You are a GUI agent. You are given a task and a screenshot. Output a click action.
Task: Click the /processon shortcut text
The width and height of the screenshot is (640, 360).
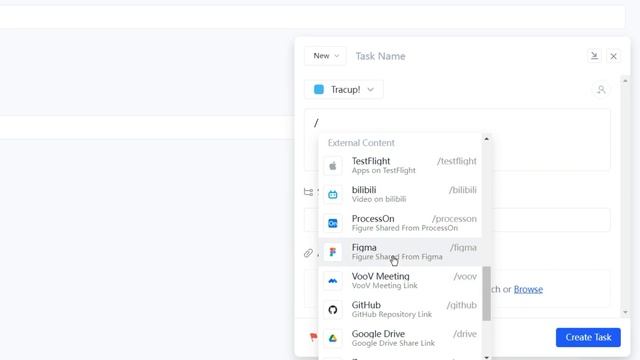click(454, 219)
